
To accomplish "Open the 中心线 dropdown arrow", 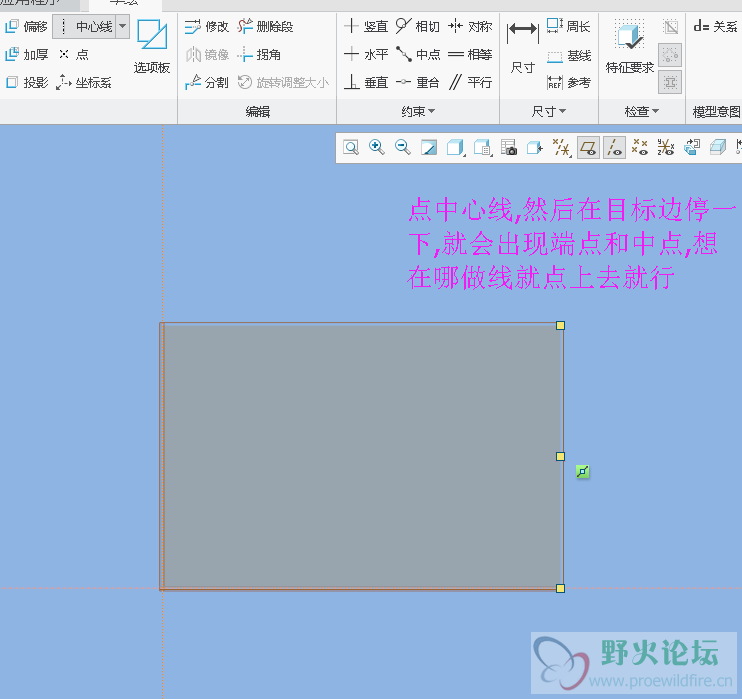I will [x=122, y=26].
